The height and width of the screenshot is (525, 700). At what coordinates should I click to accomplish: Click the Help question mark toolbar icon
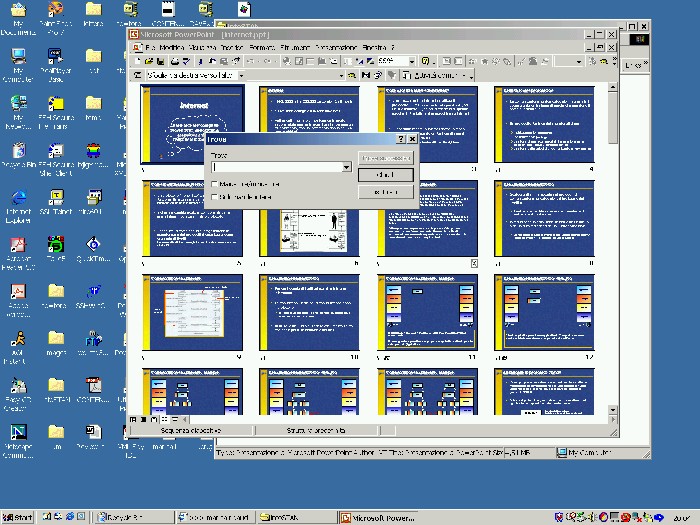425,61
